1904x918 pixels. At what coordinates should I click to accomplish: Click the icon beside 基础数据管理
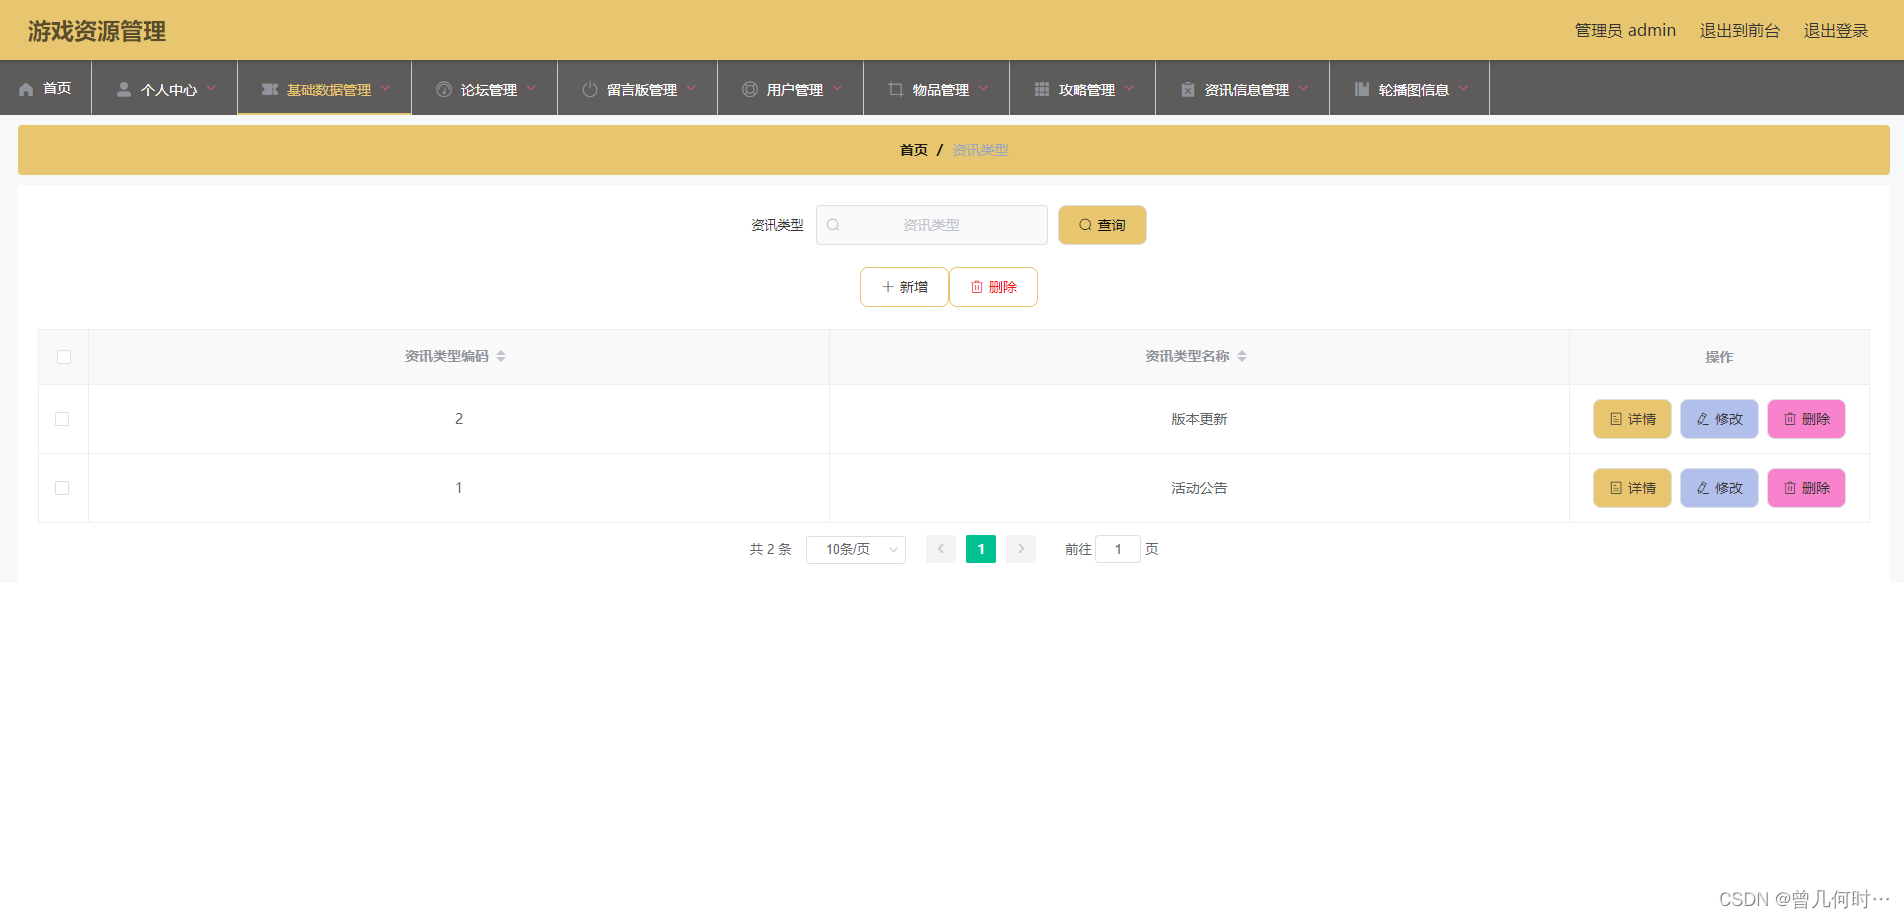[270, 89]
